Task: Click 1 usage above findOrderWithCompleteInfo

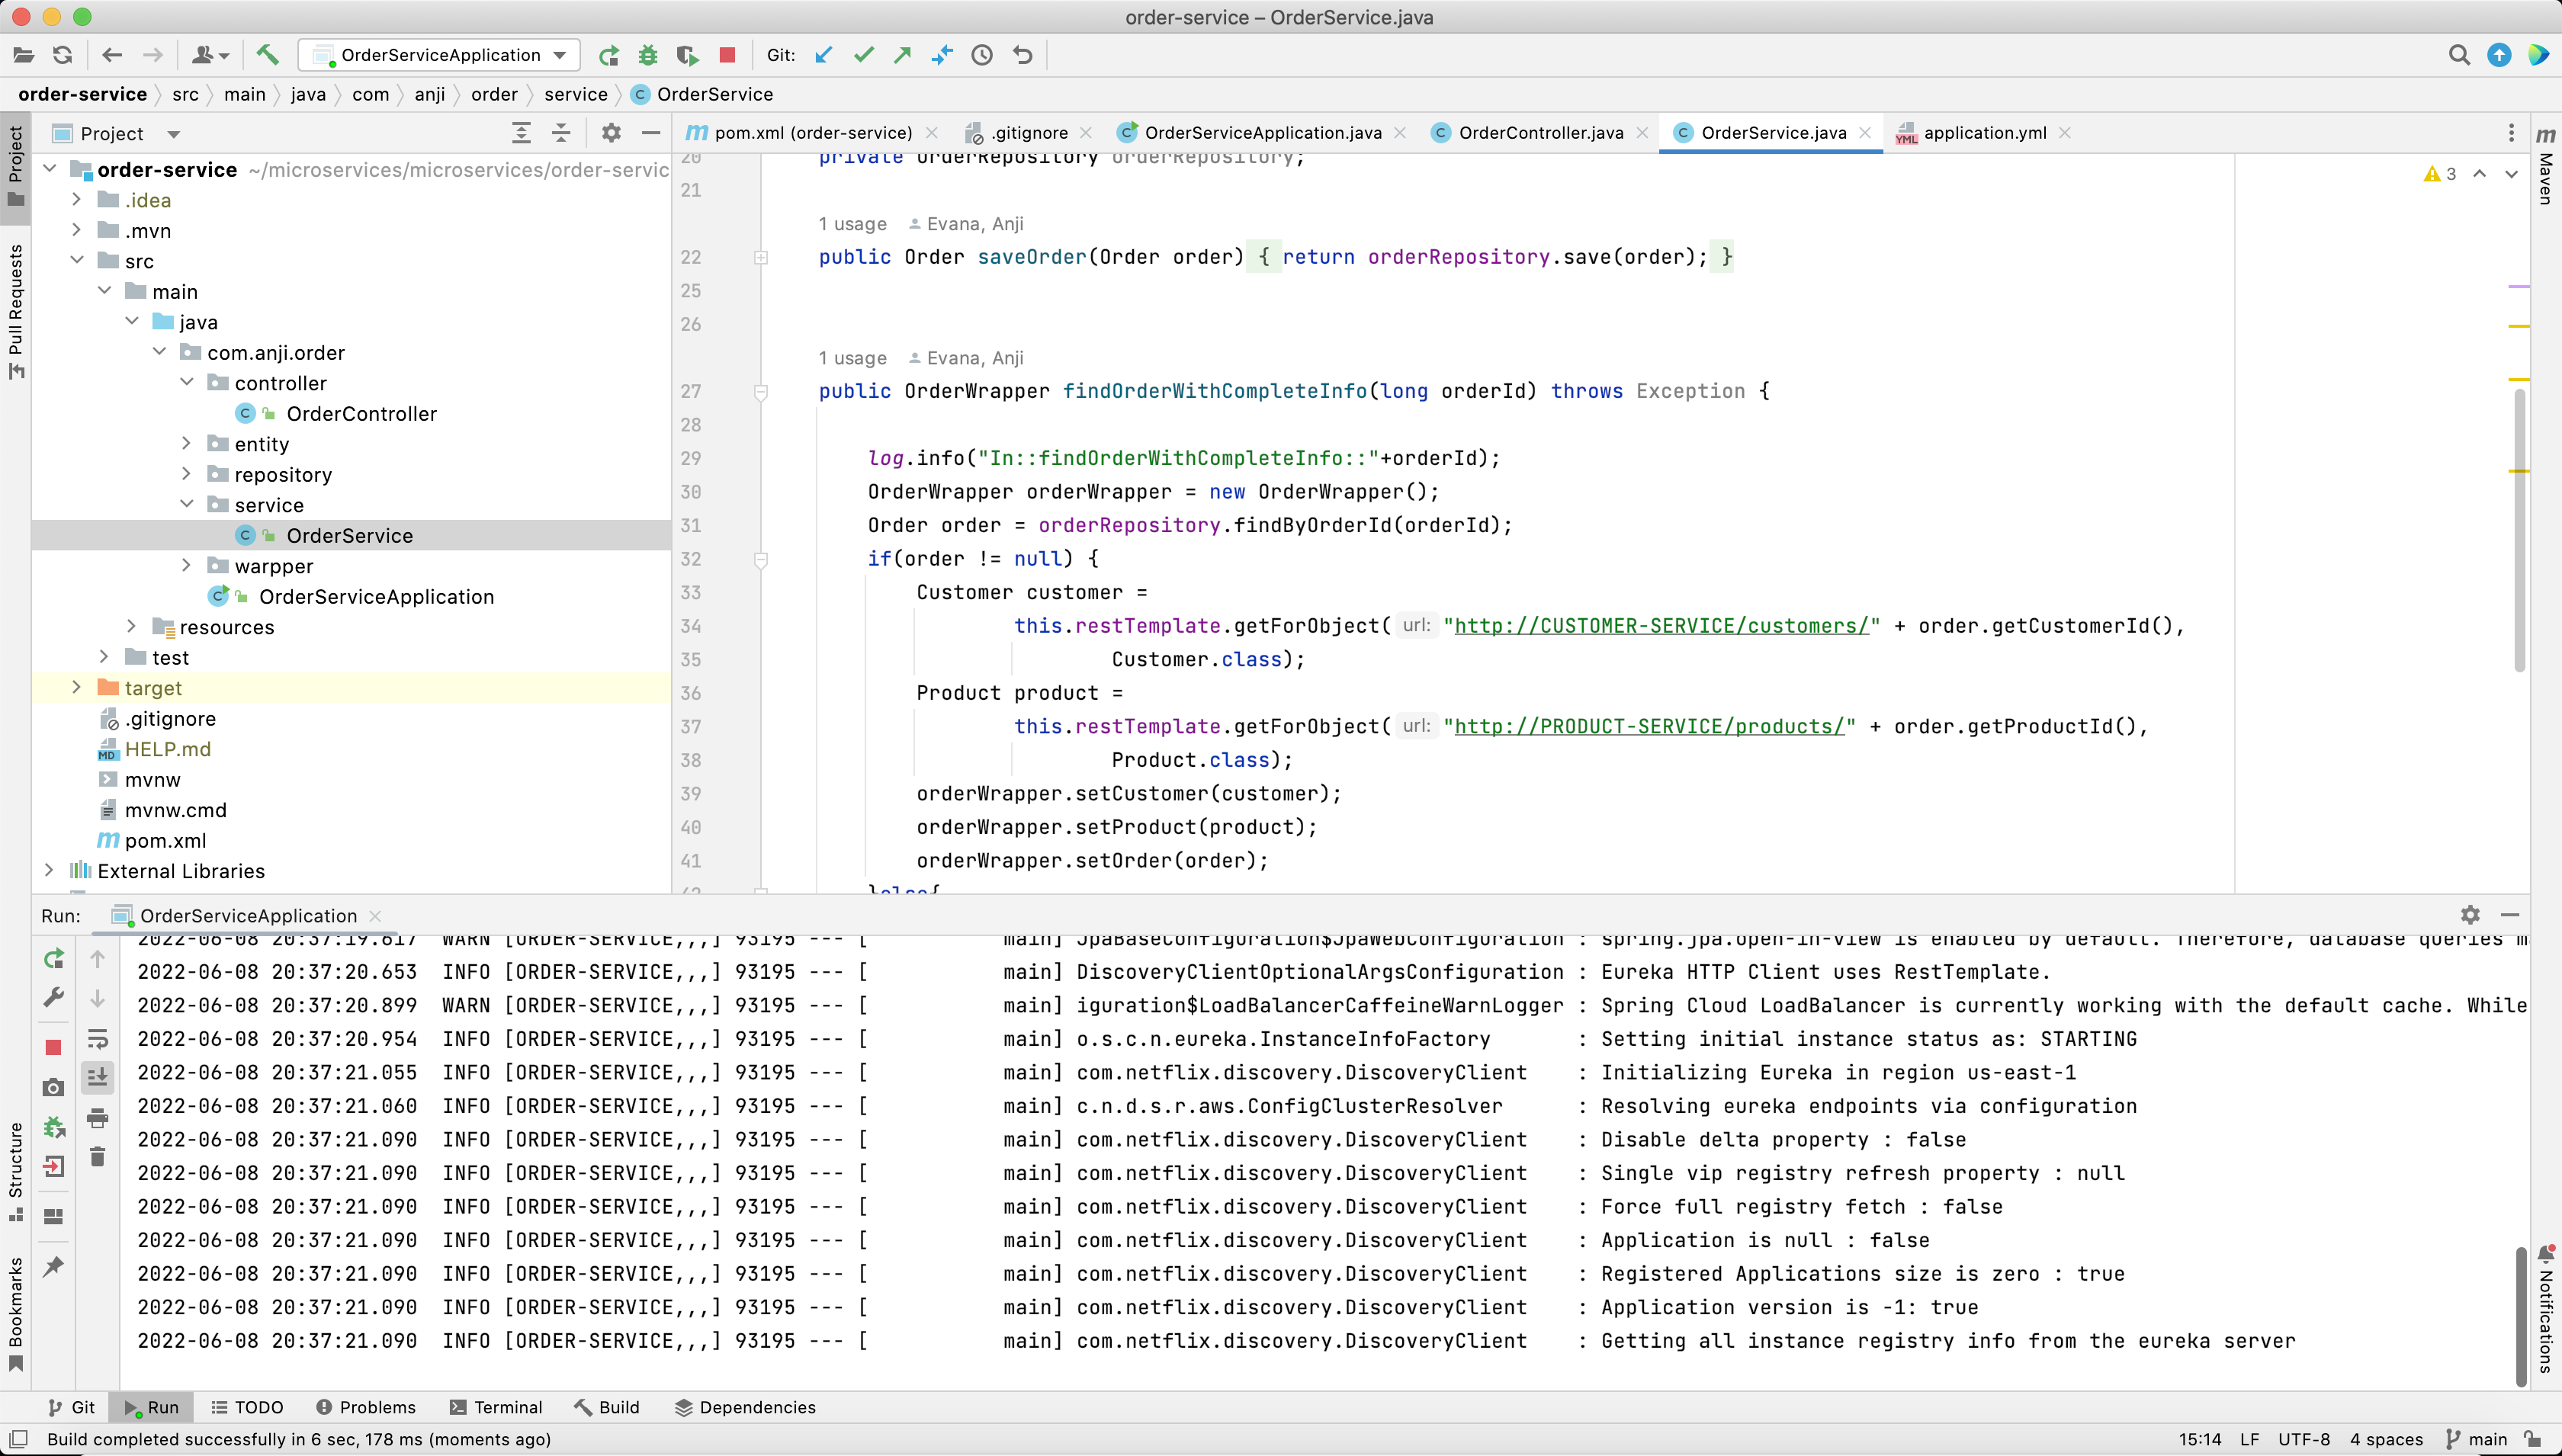Action: 852,358
